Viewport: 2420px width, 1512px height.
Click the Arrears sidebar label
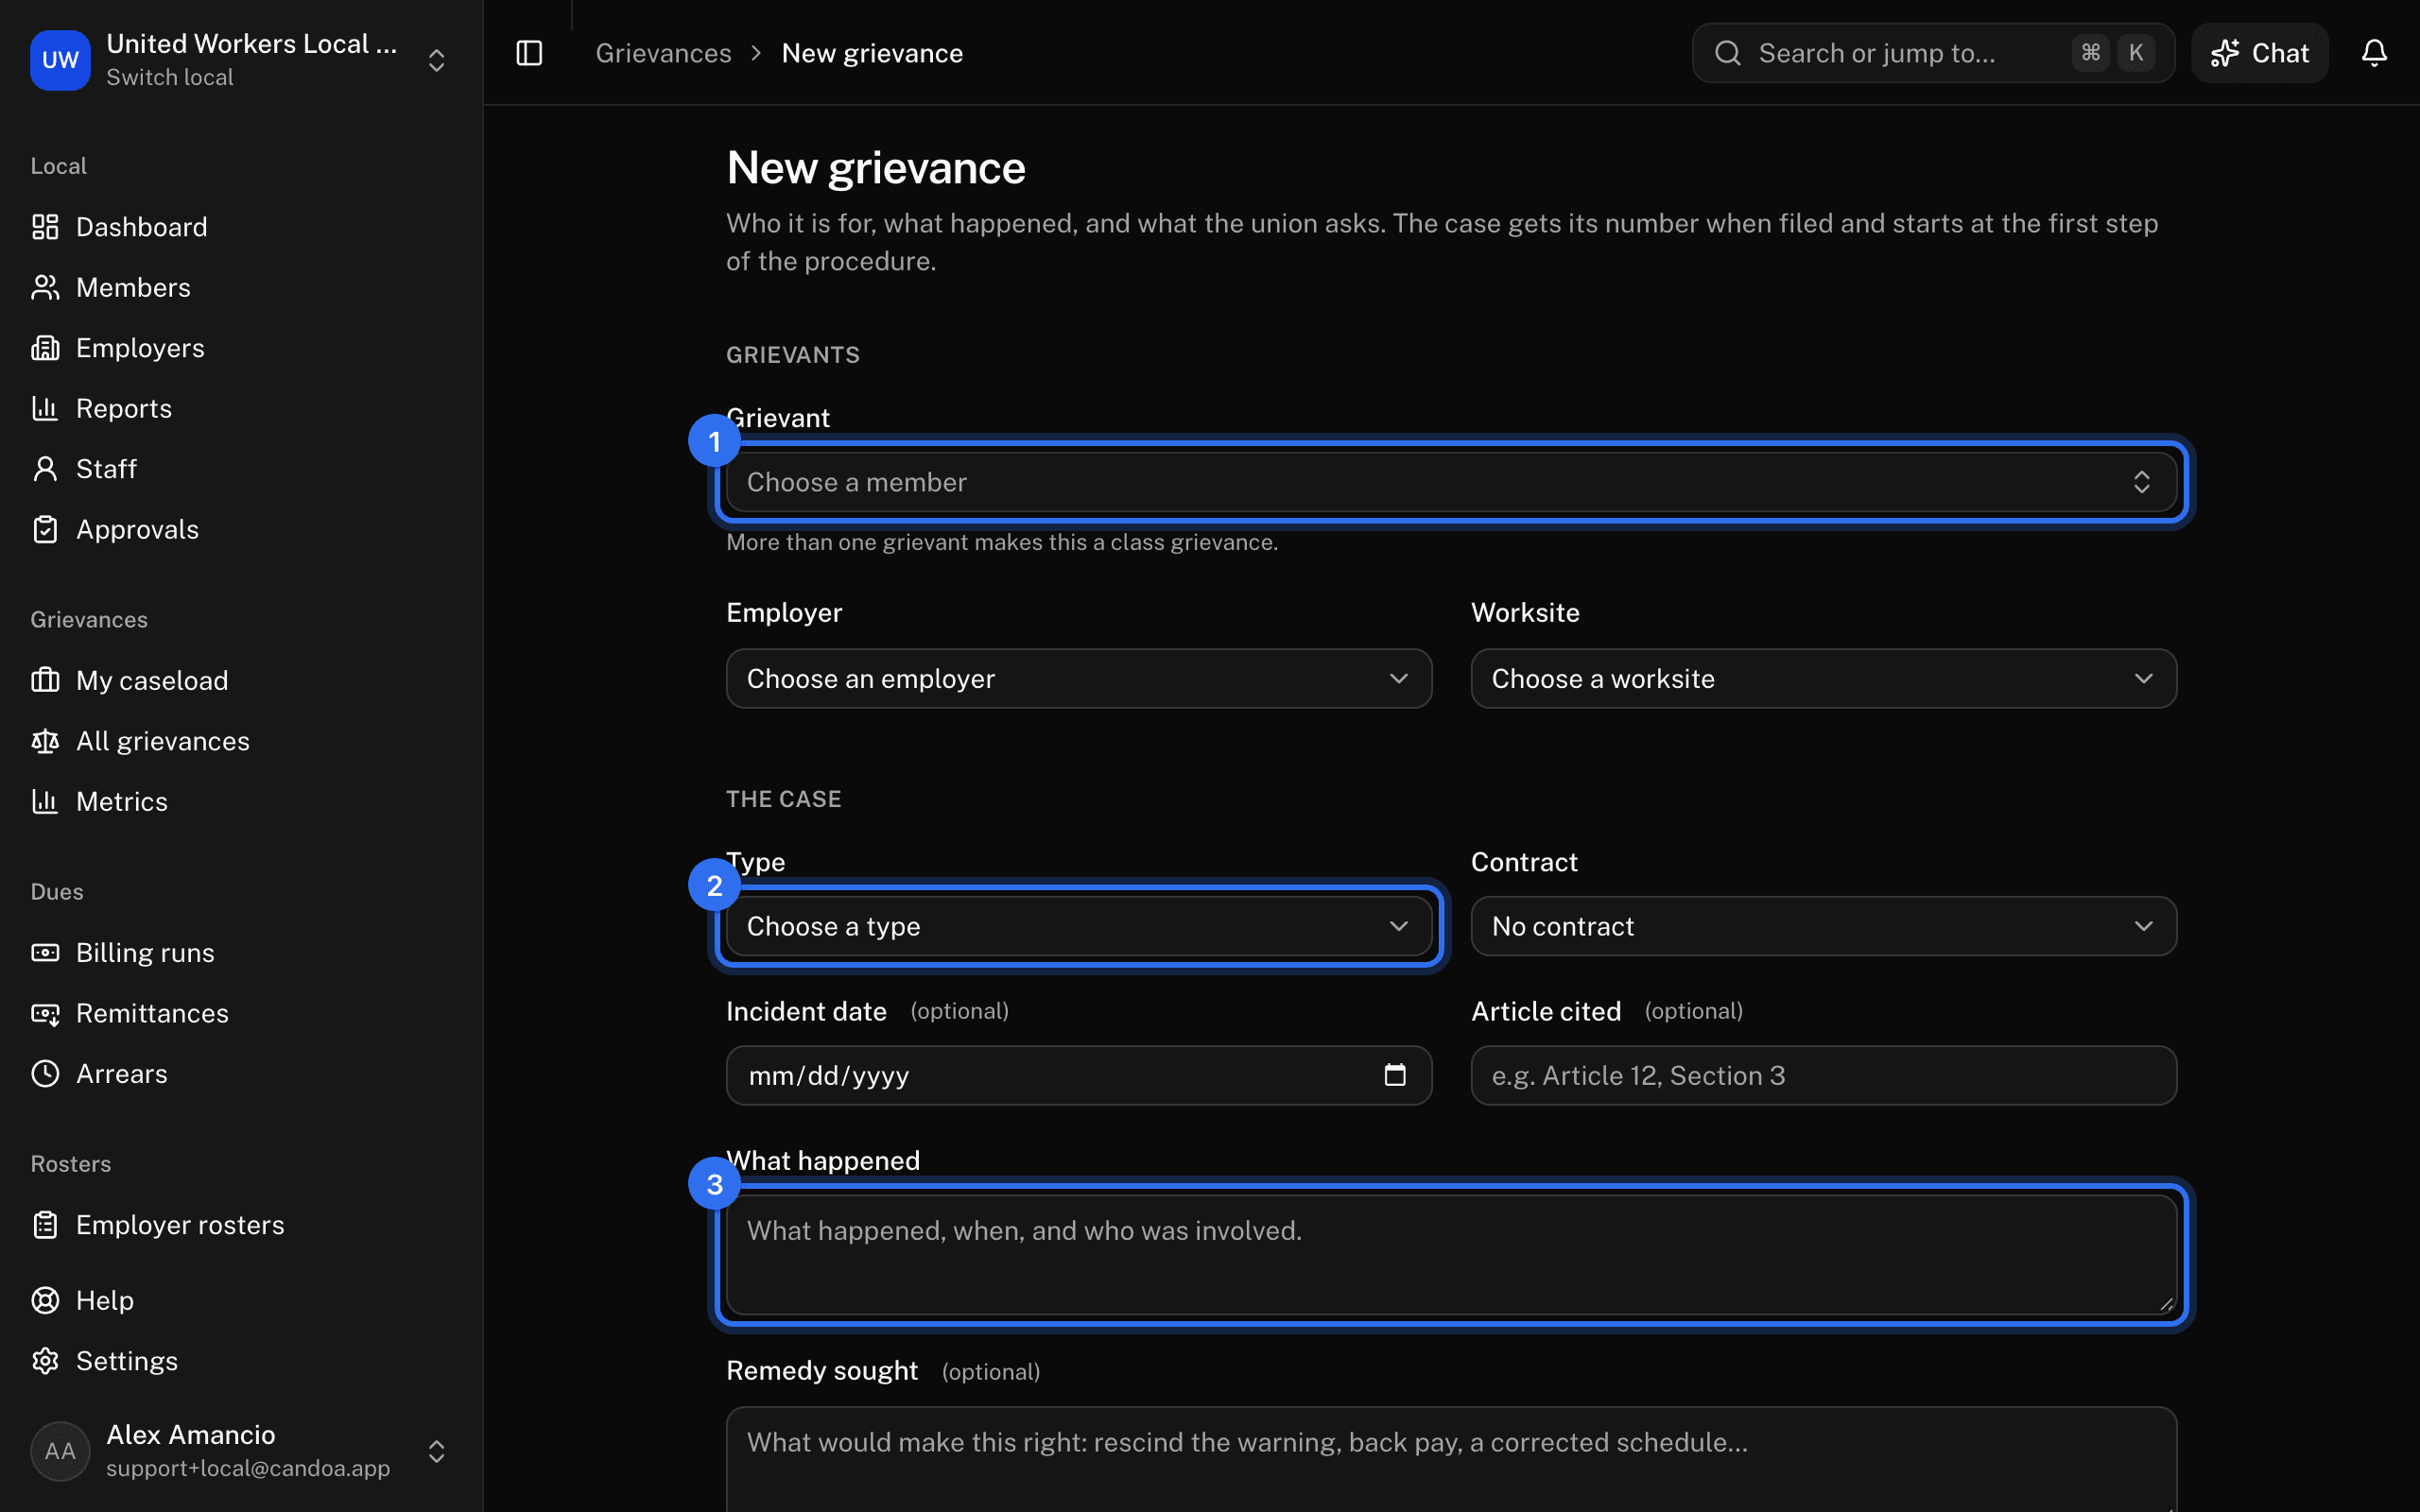122,1074
